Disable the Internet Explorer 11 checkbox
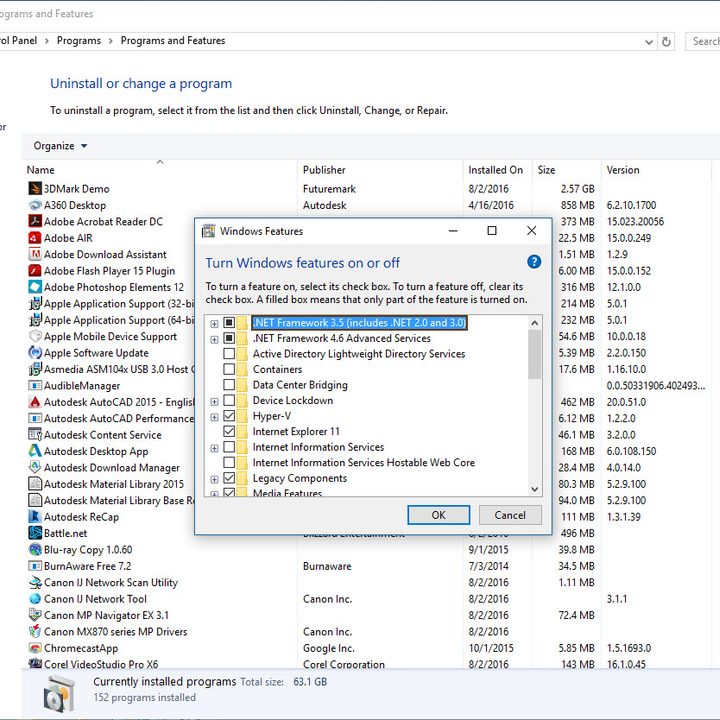This screenshot has height=720, width=720. [229, 432]
